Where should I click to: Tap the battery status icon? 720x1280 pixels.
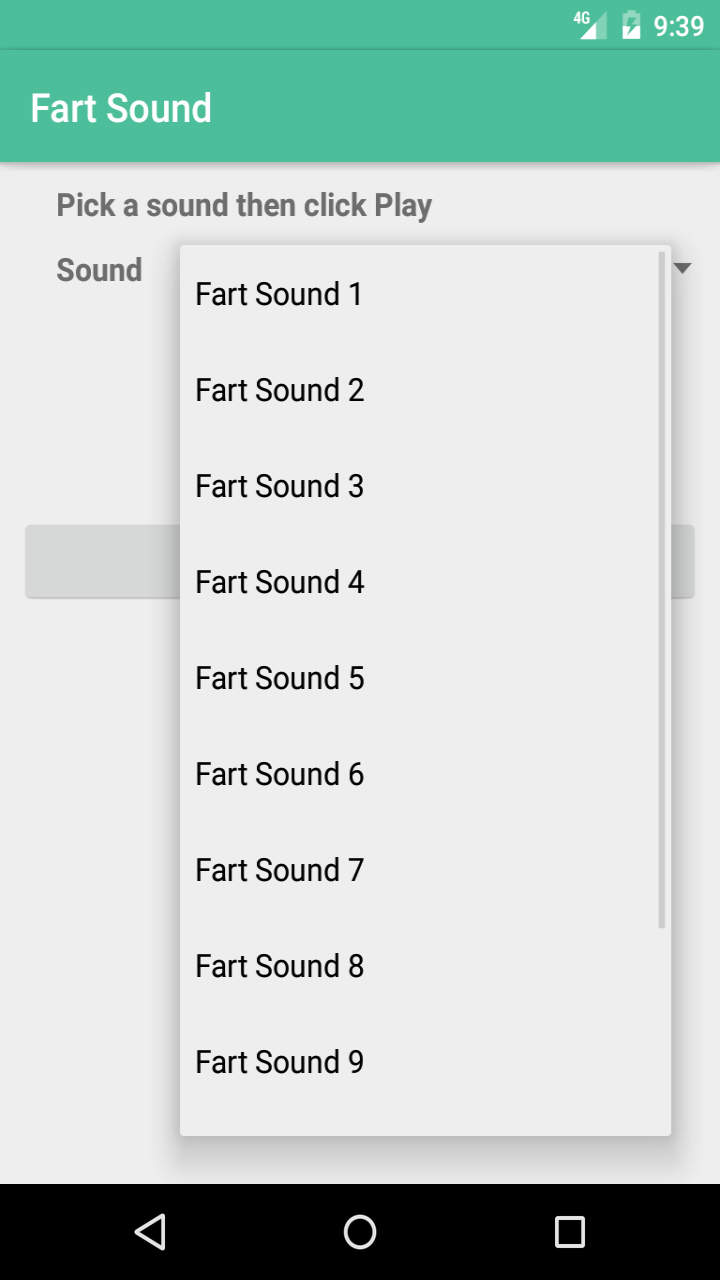630,25
